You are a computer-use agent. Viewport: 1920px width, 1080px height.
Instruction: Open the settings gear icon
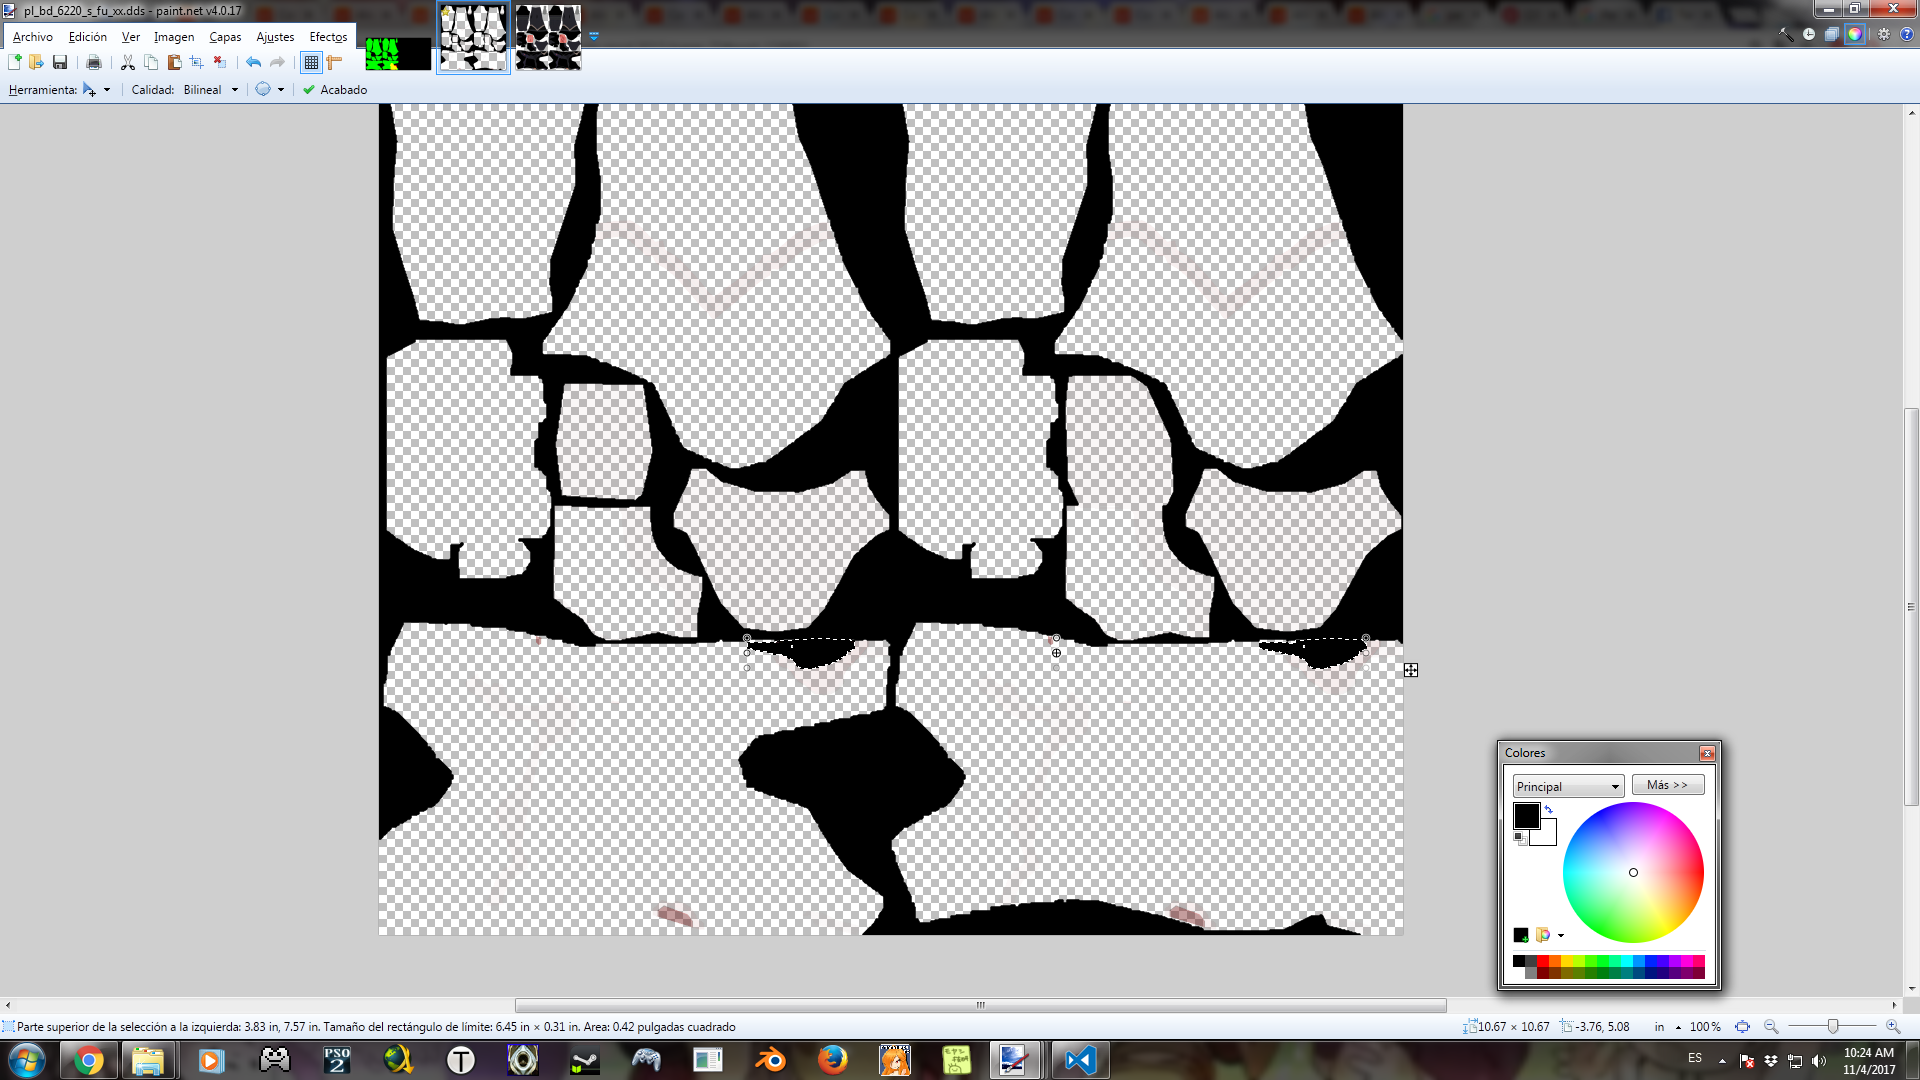pos(1884,34)
